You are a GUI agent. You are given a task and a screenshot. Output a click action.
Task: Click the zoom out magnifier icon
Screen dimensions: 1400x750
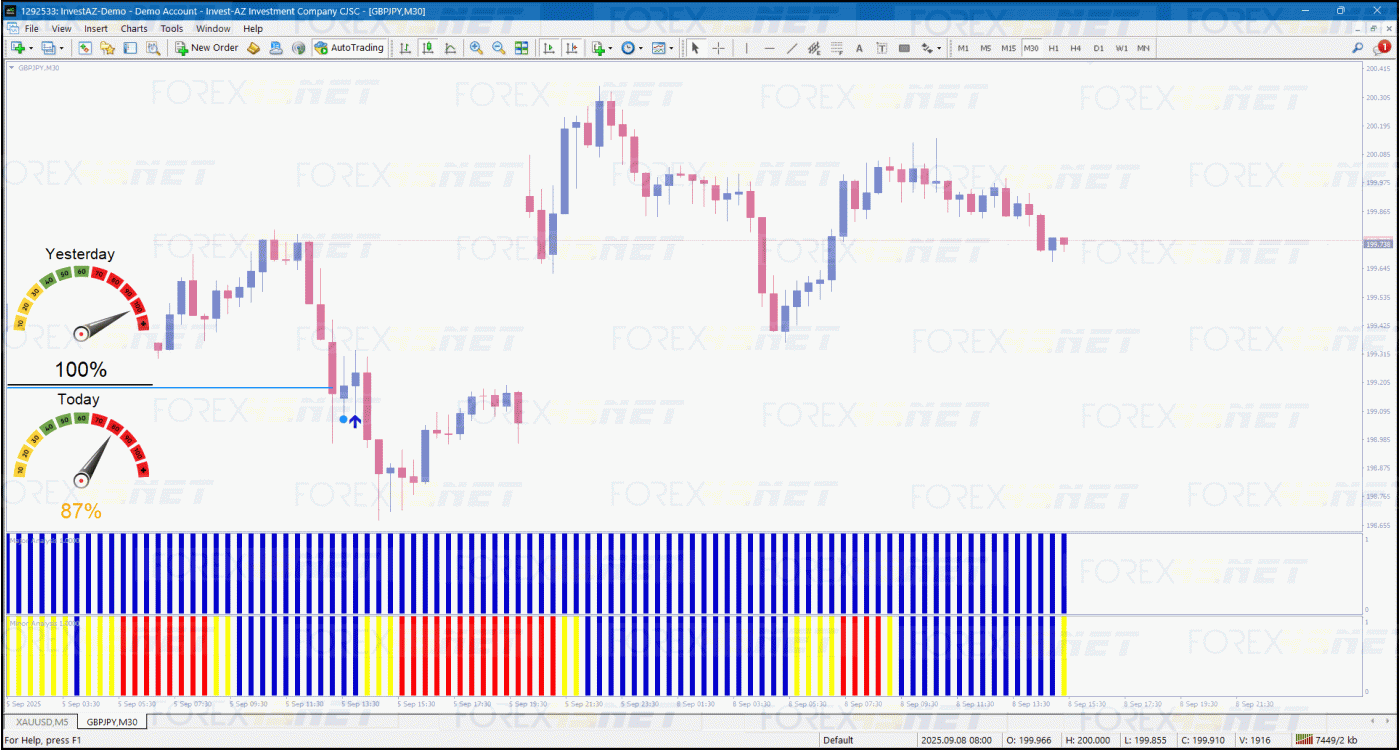click(498, 48)
